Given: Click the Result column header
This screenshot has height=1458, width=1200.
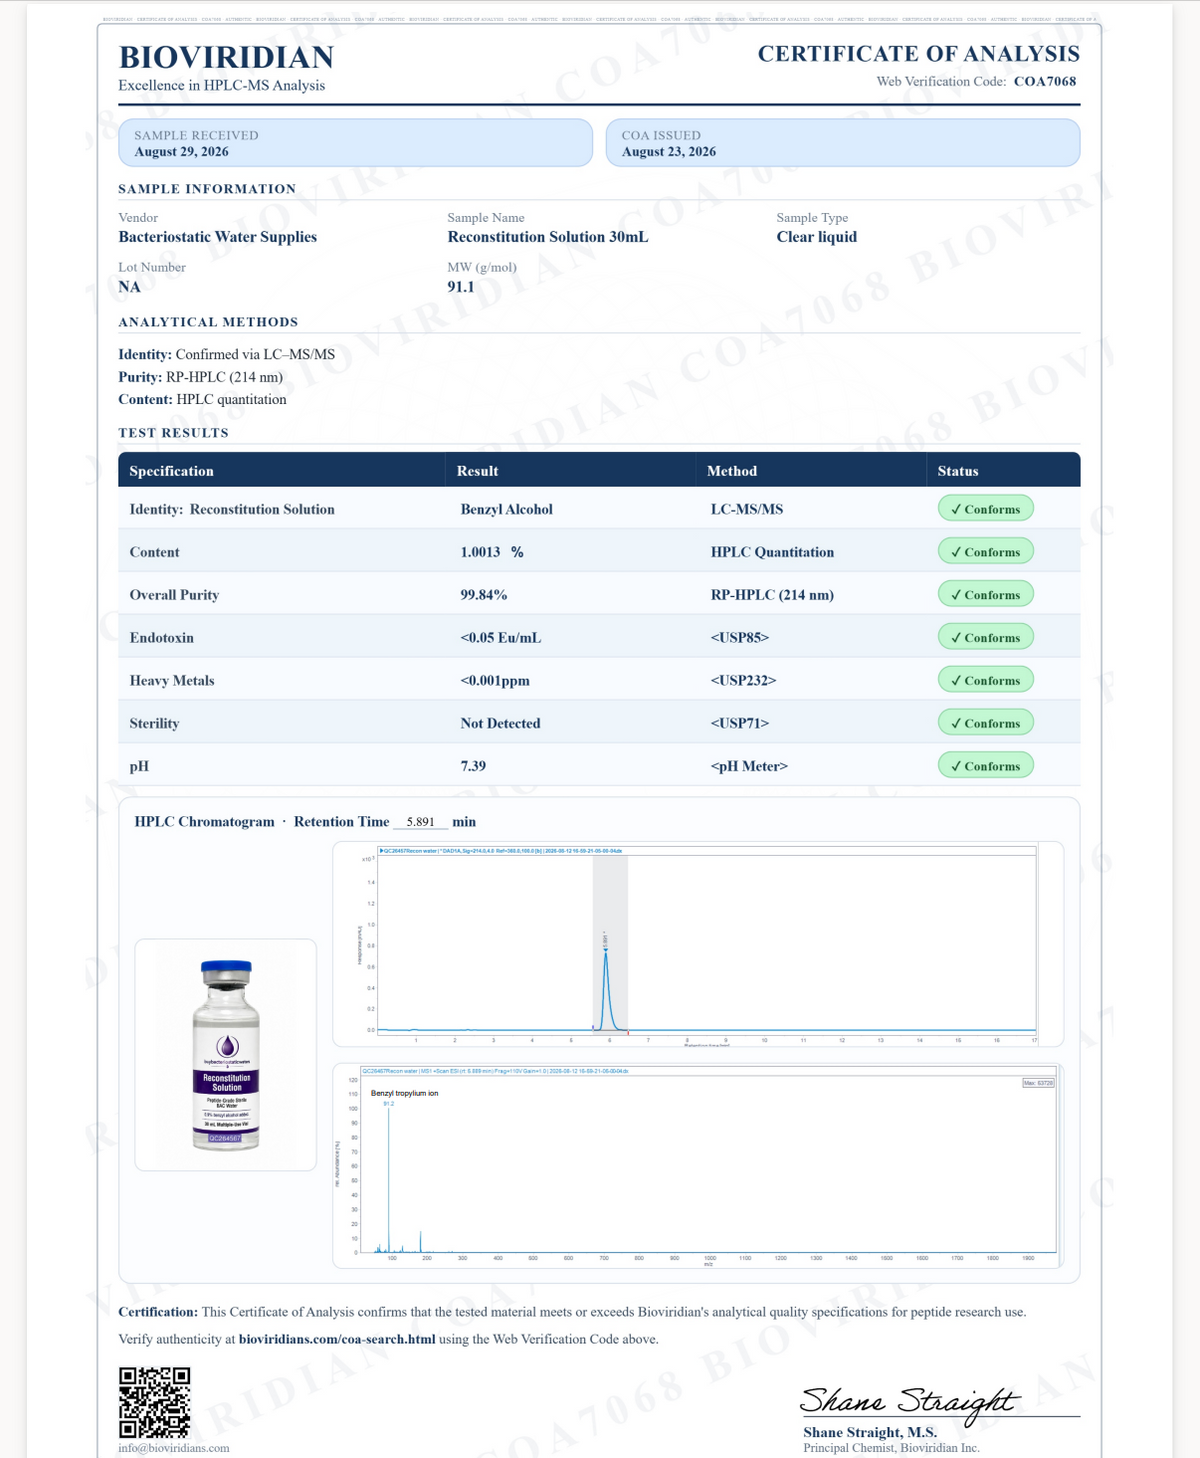Looking at the screenshot, I should pos(477,471).
